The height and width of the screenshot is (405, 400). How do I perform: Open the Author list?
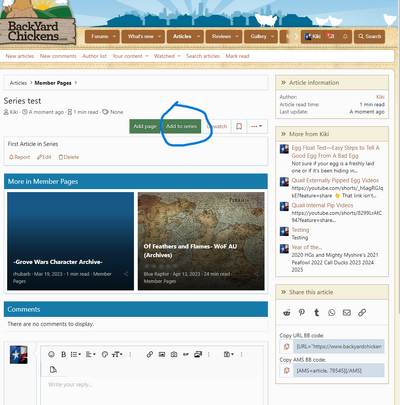94,56
